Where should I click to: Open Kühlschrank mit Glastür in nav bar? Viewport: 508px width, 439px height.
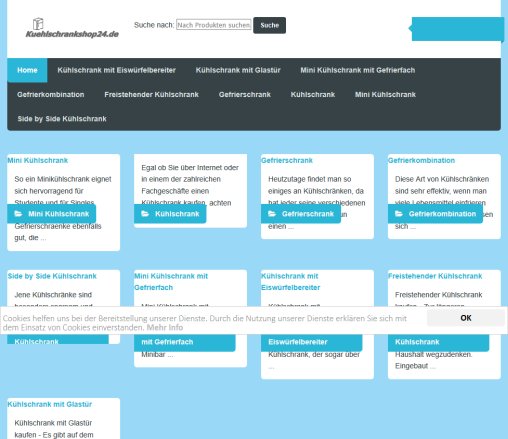point(238,70)
